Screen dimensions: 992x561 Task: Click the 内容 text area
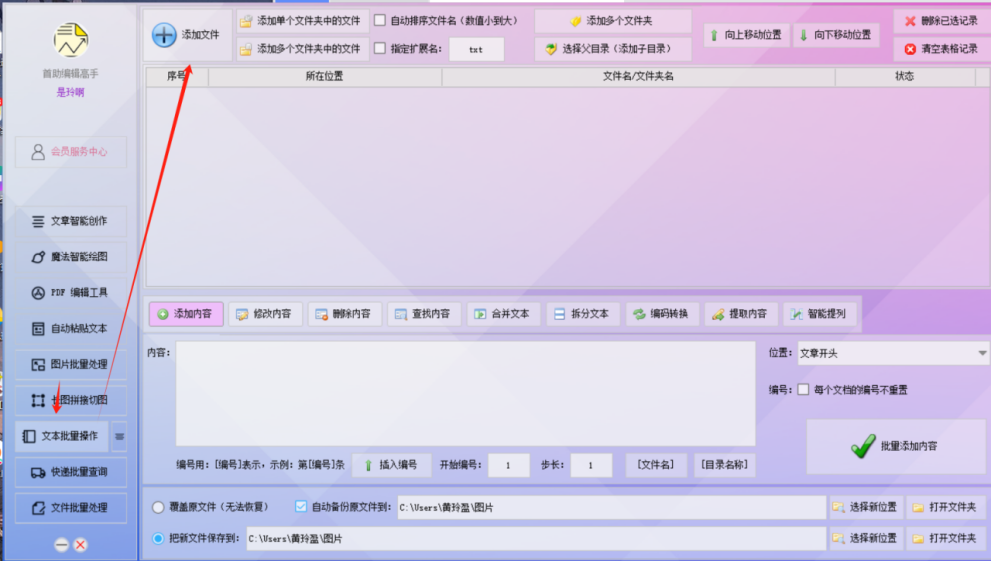tap(466, 393)
